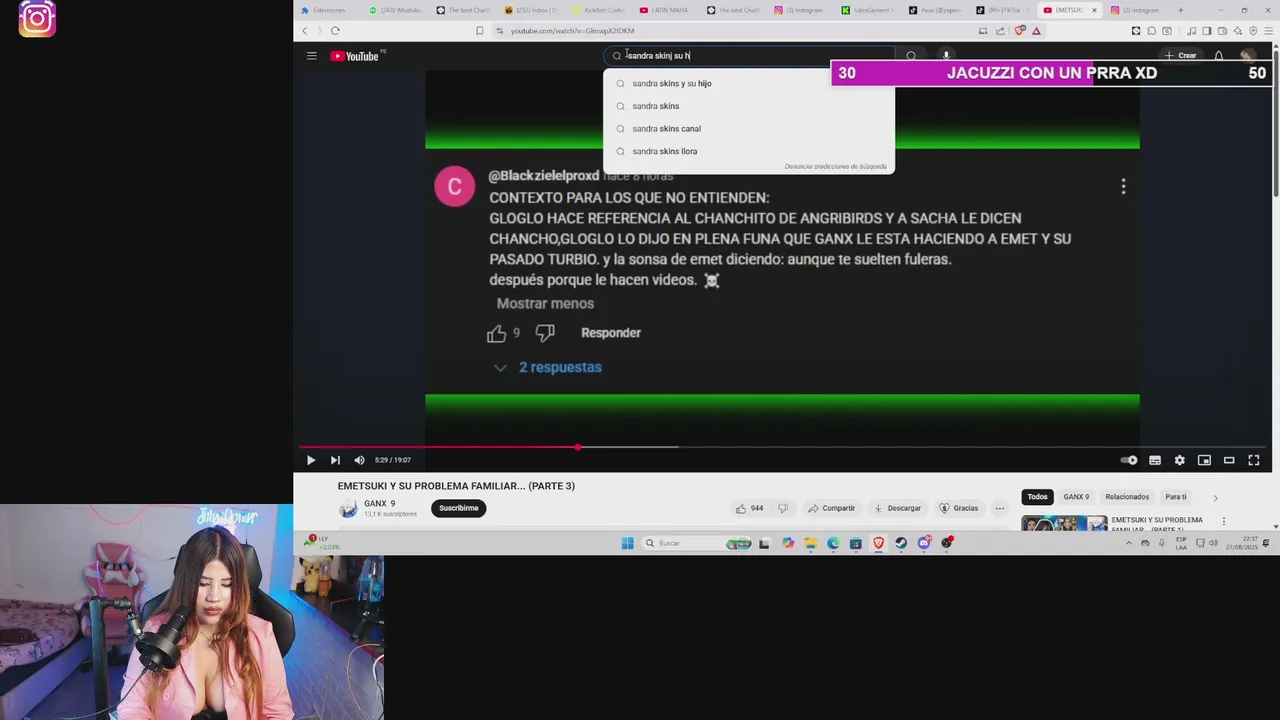The width and height of the screenshot is (1280, 720).
Task: Bookmark this page icon
Action: pos(479,31)
